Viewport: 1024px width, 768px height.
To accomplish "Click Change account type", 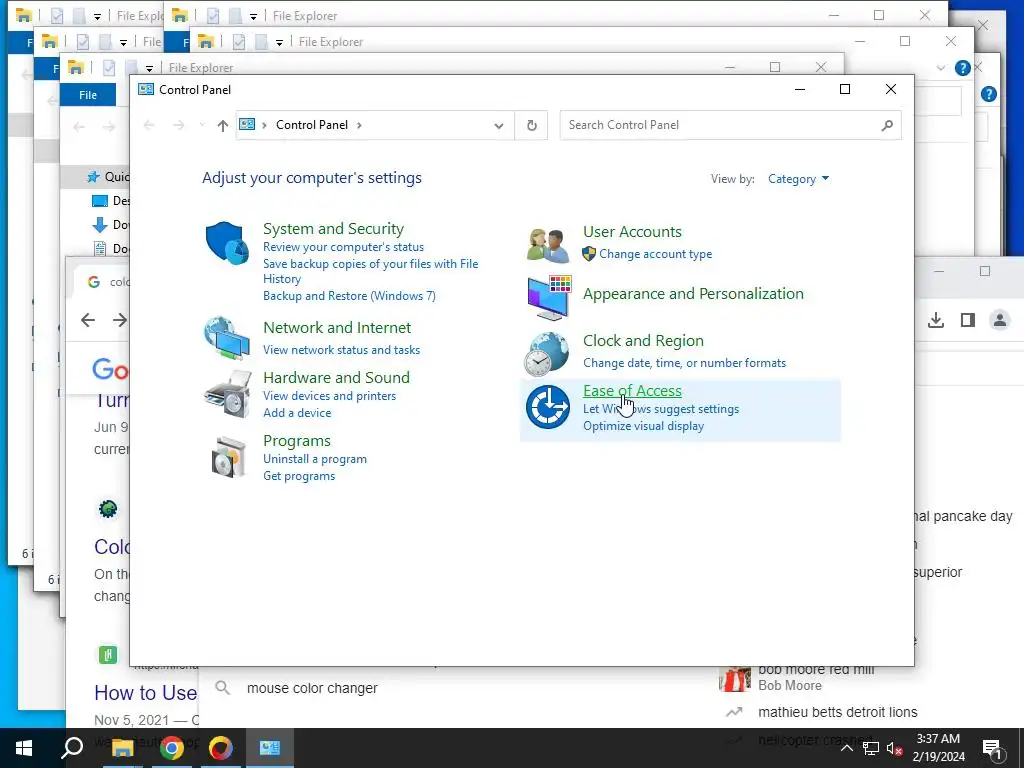I will click(656, 254).
